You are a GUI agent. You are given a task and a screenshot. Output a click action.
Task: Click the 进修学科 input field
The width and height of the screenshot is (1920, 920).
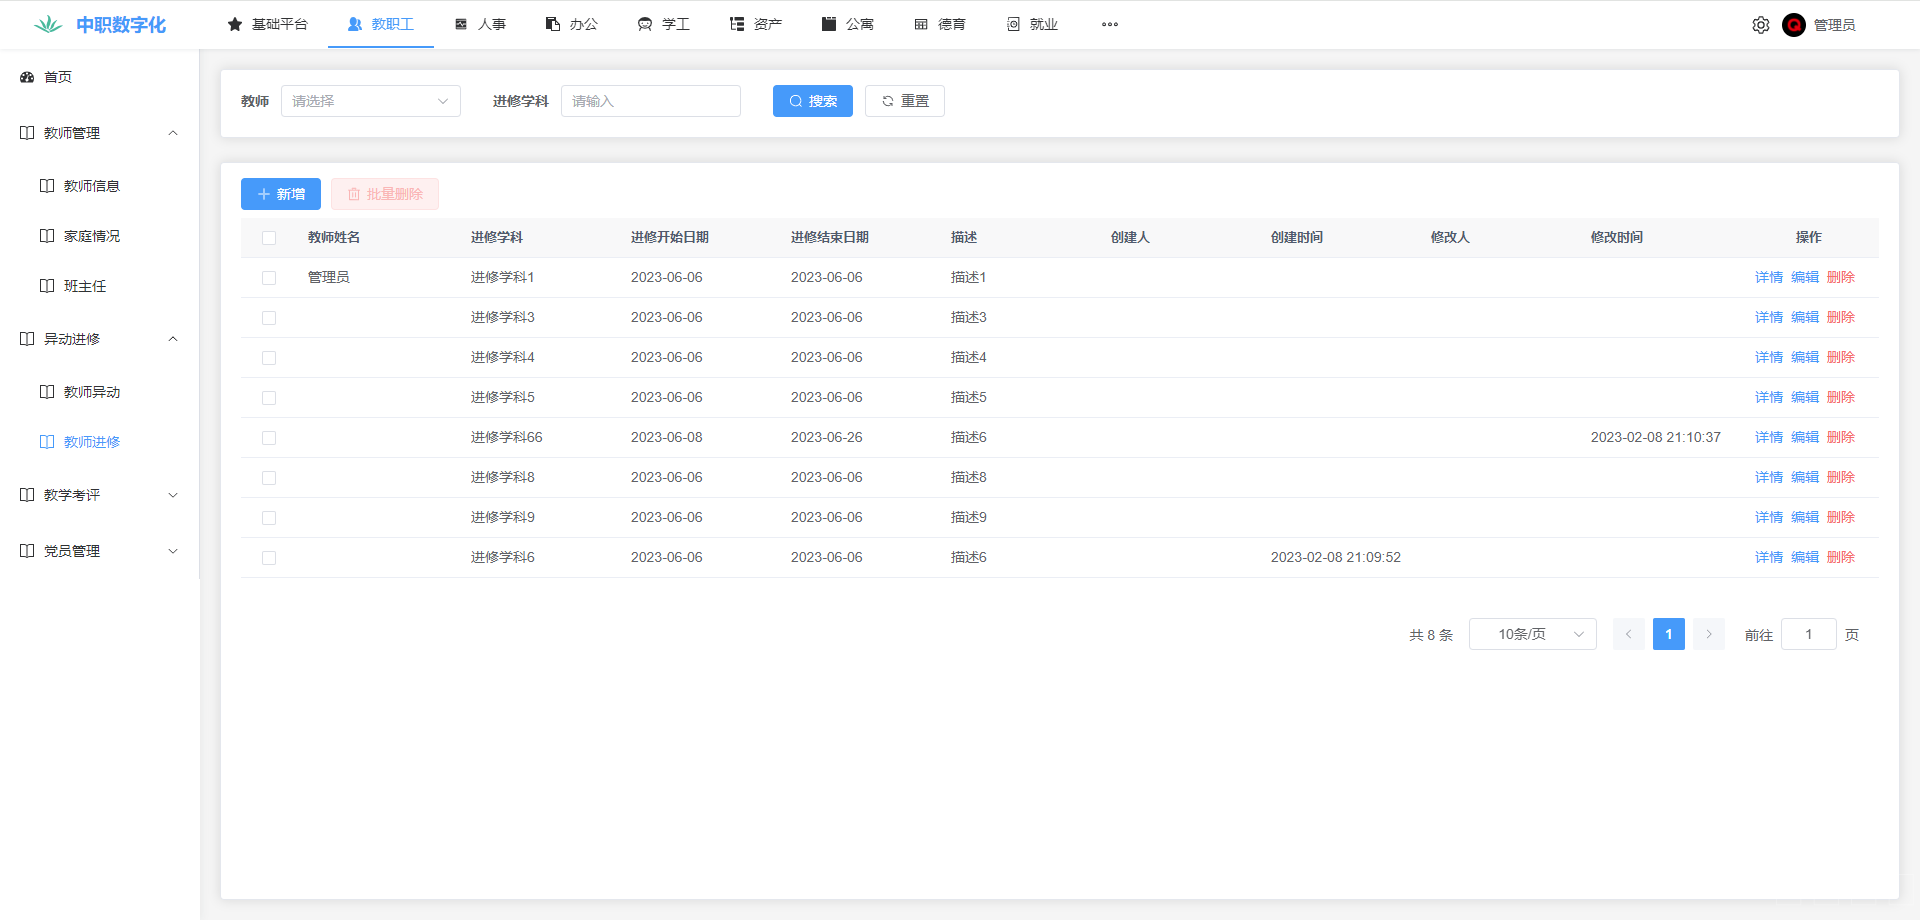[x=650, y=101]
